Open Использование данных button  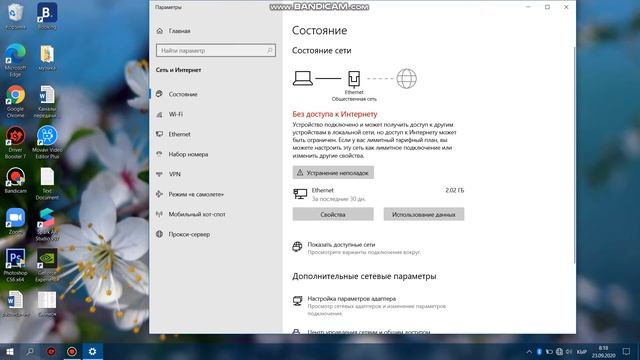pos(424,214)
